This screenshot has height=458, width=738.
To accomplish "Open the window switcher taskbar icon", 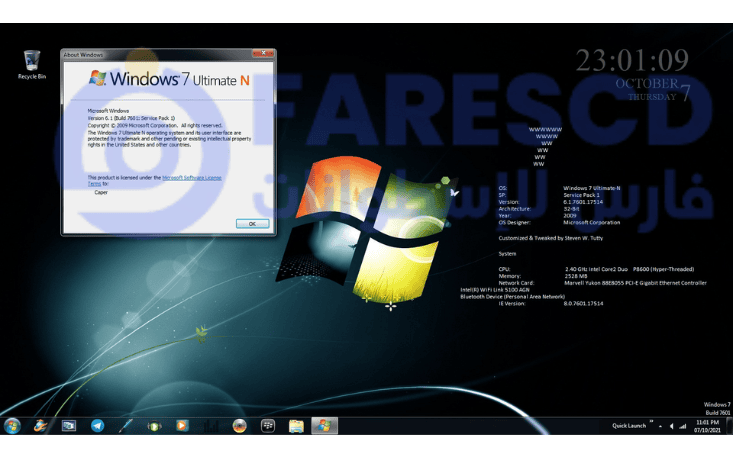I will (69, 426).
